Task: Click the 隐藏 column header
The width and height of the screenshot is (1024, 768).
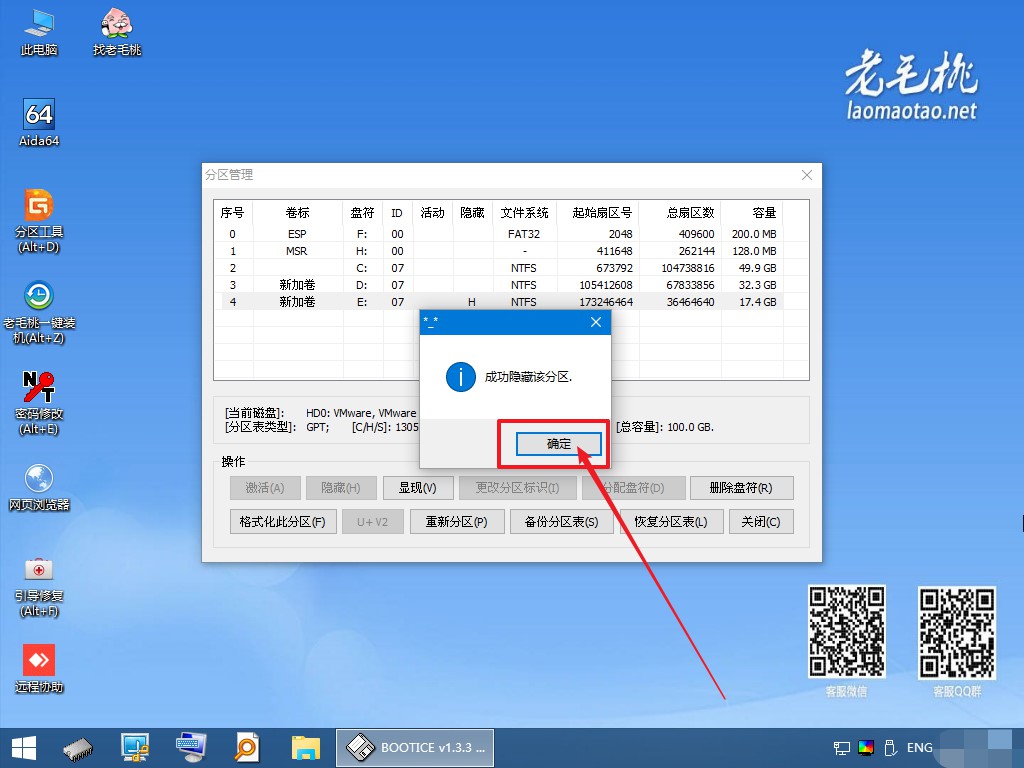Action: (472, 213)
